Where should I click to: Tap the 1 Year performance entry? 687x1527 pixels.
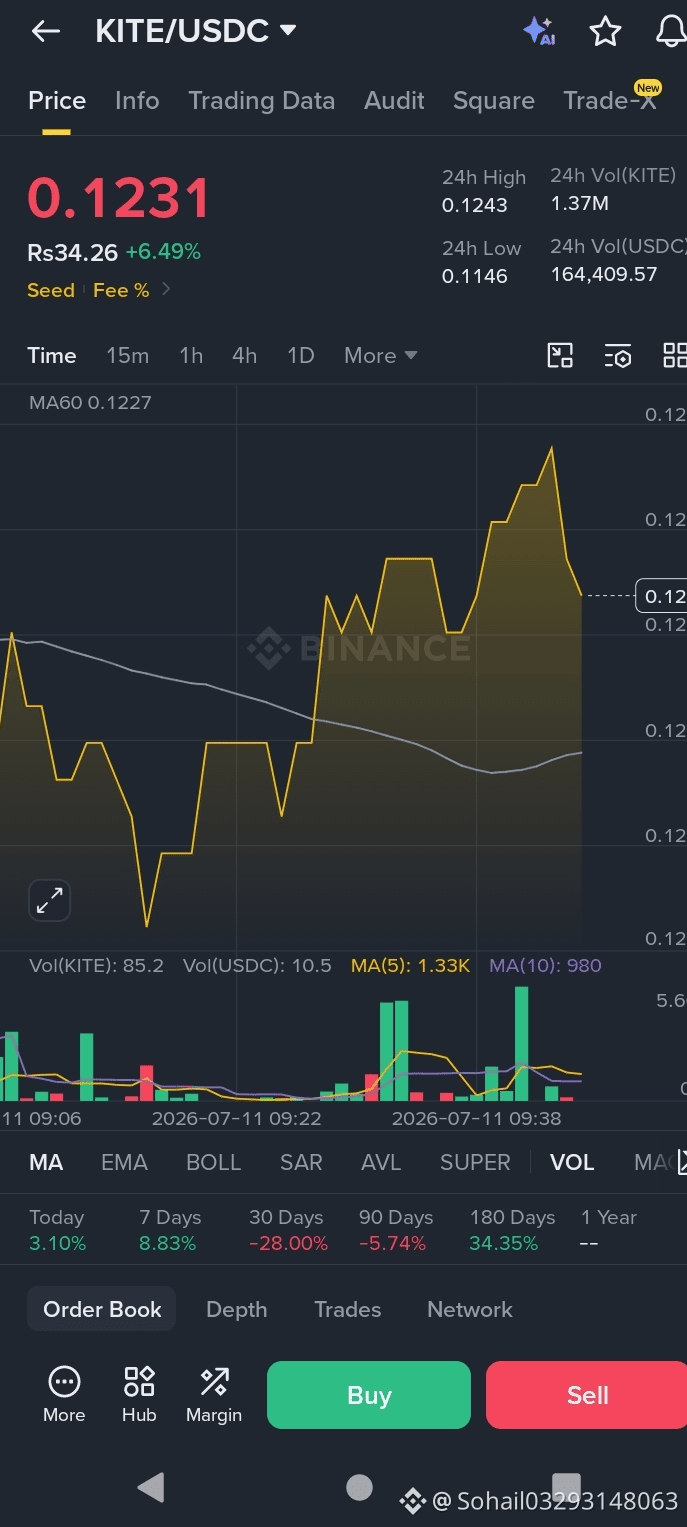[609, 1230]
